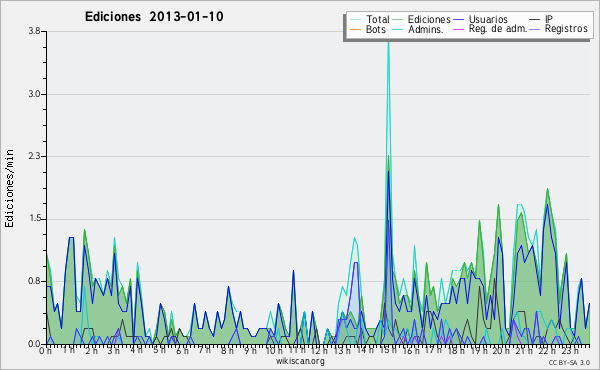Image resolution: width=600 pixels, height=370 pixels.
Task: Click the tallest peak near 15 h
Action: coord(388,34)
